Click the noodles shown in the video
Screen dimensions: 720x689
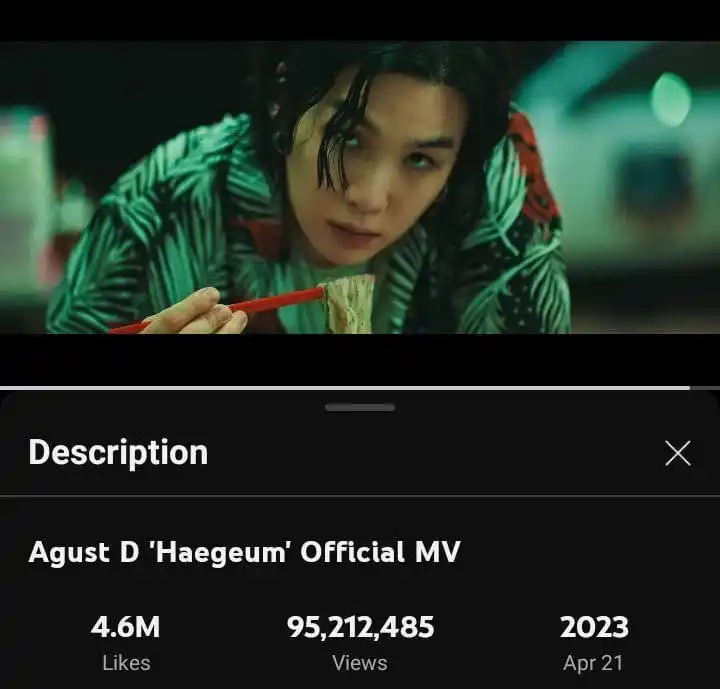tap(349, 303)
